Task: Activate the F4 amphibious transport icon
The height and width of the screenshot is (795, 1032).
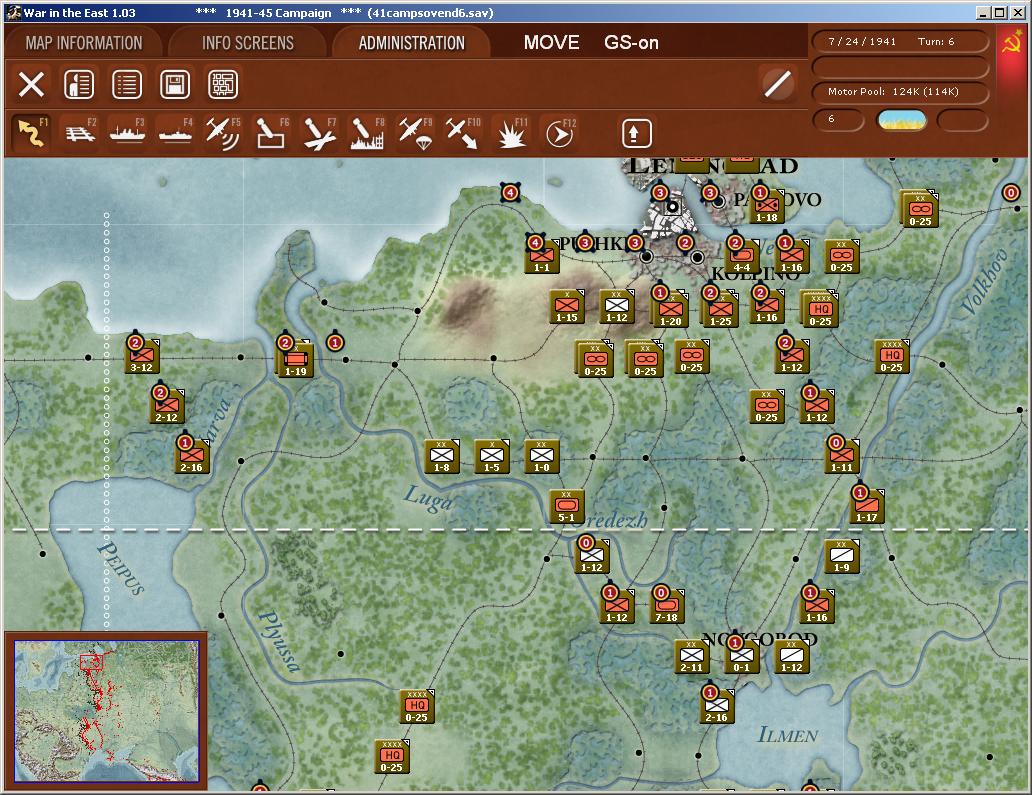Action: pos(175,132)
